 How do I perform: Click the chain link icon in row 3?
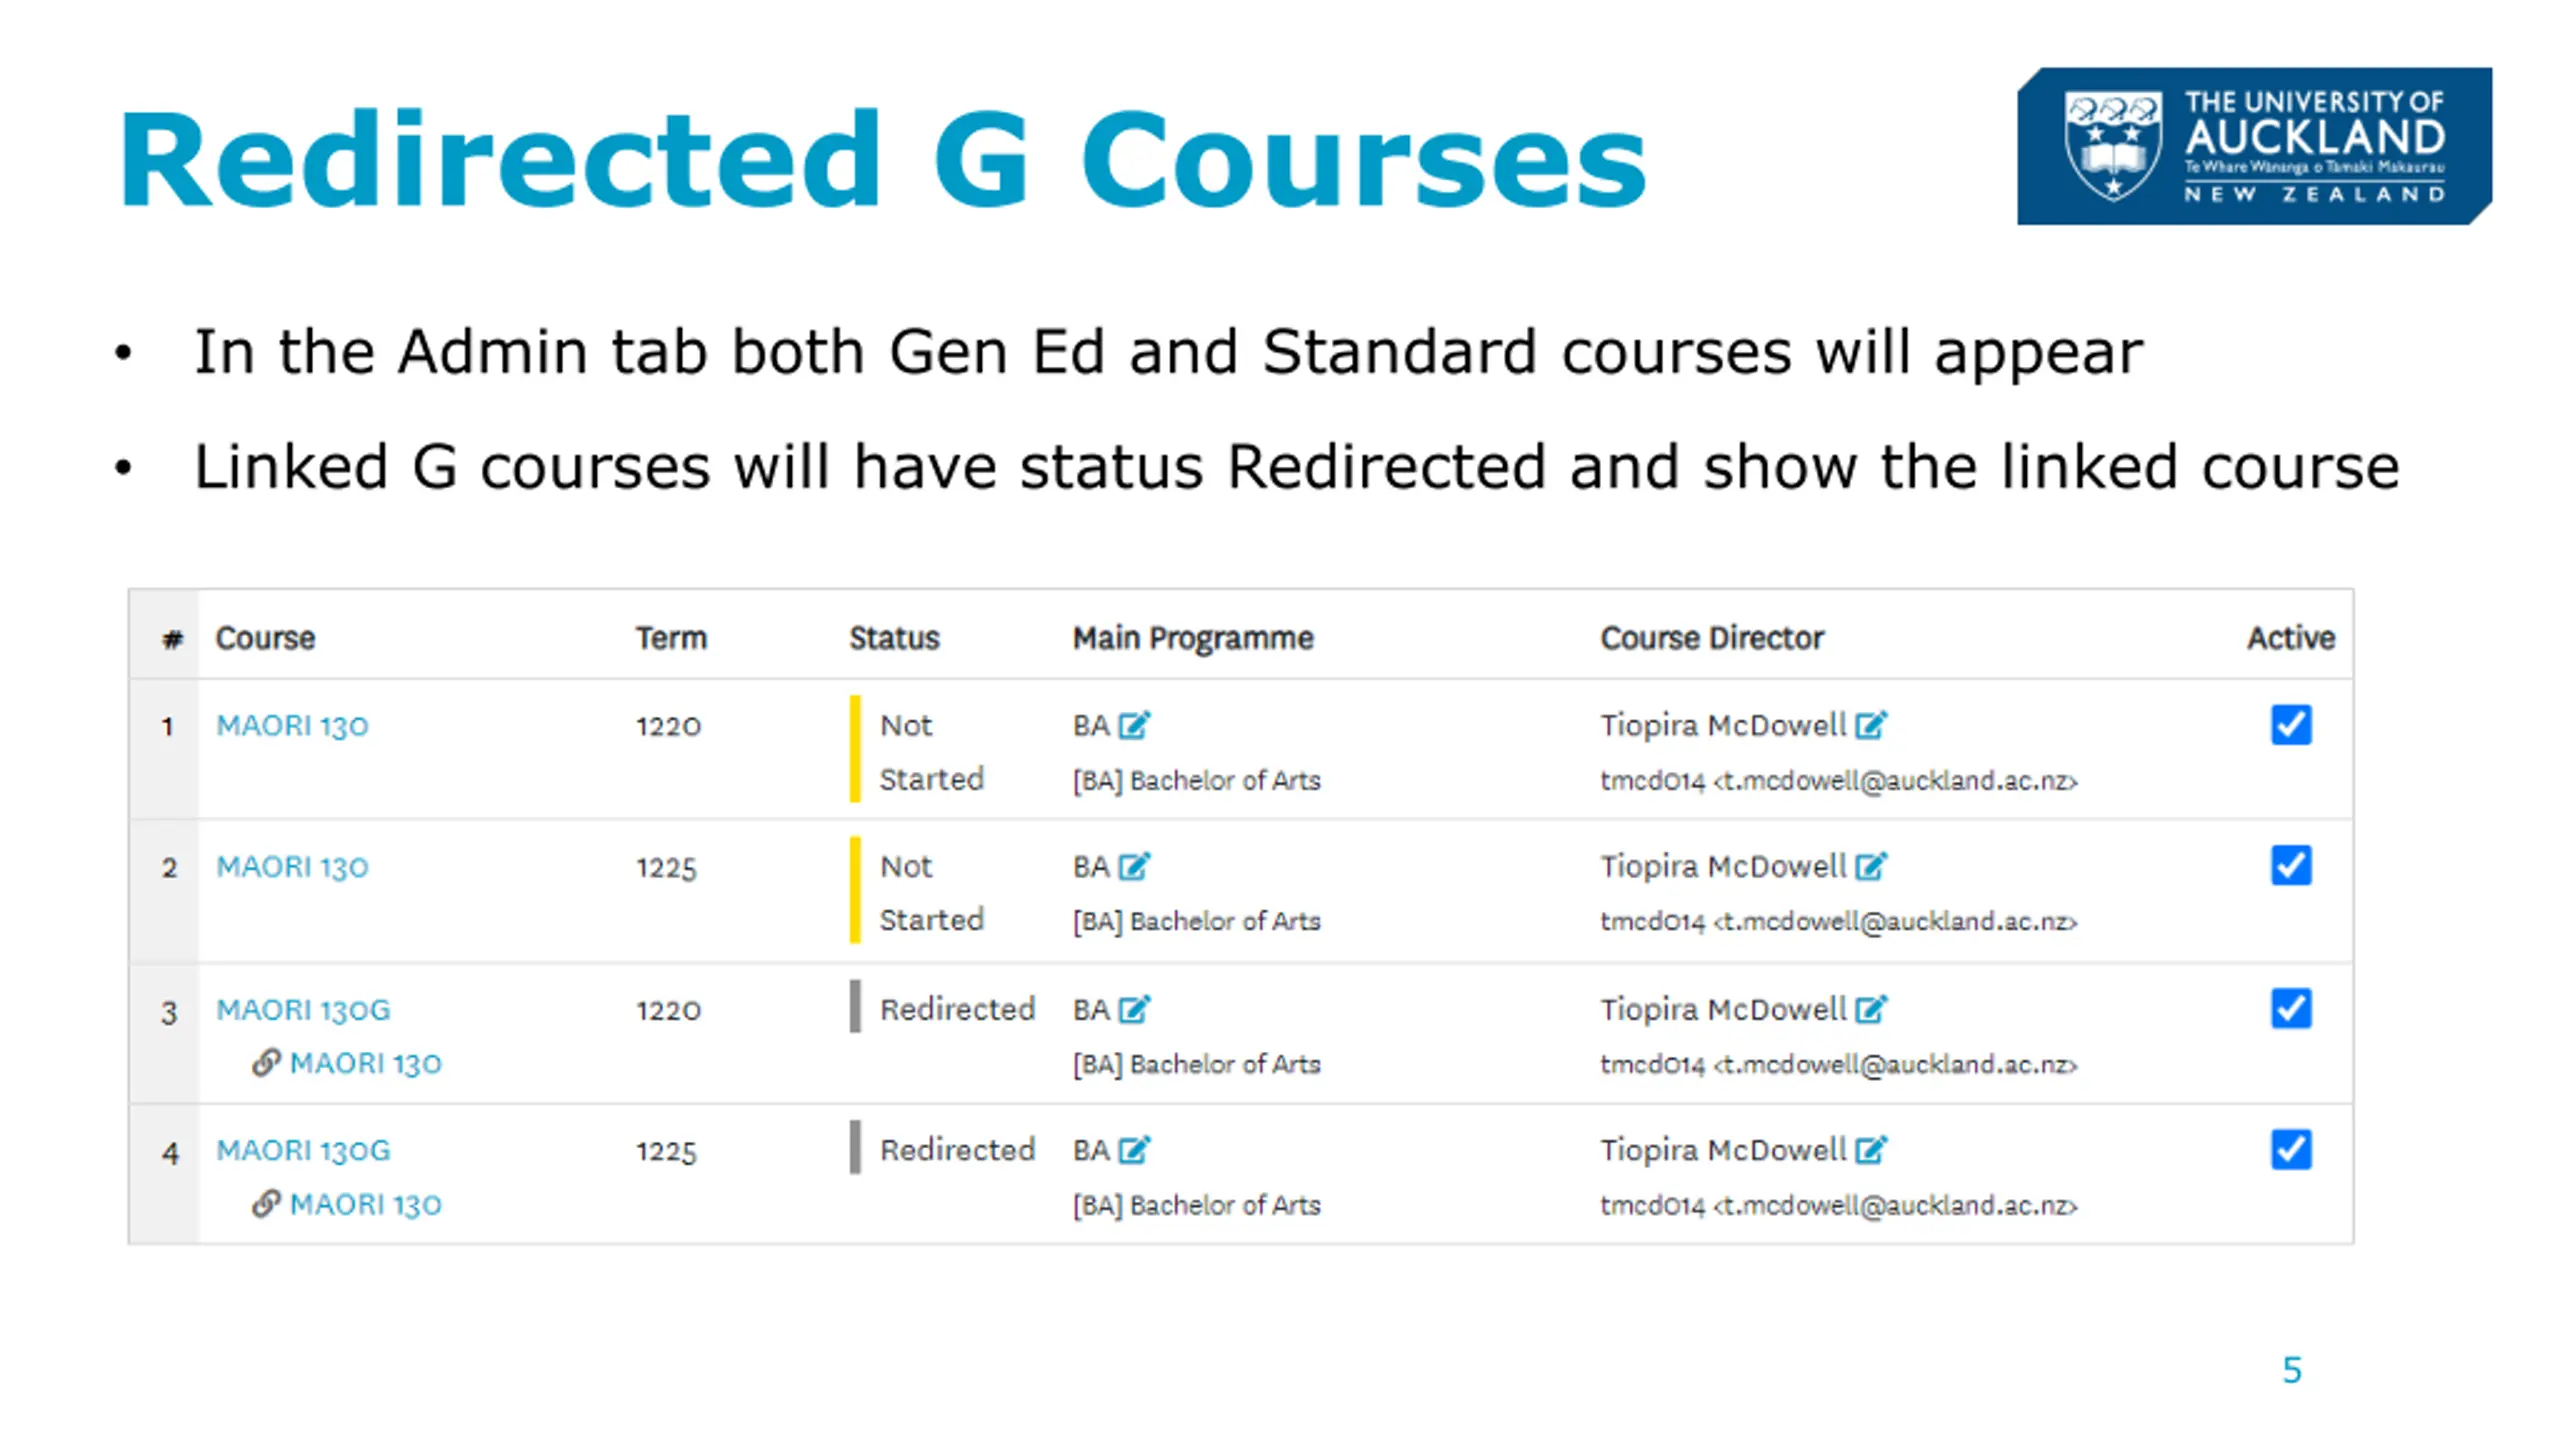pyautogui.click(x=265, y=1062)
